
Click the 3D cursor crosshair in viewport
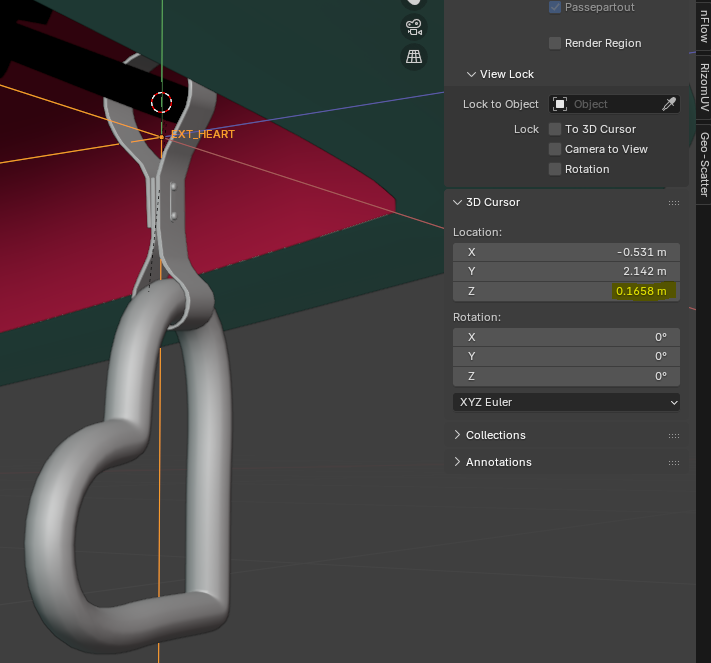point(162,102)
